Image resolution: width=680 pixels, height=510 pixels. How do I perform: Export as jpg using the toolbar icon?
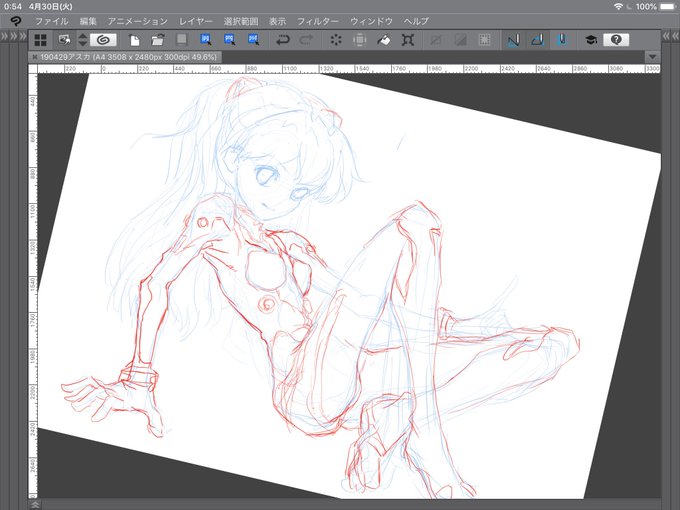(206, 40)
